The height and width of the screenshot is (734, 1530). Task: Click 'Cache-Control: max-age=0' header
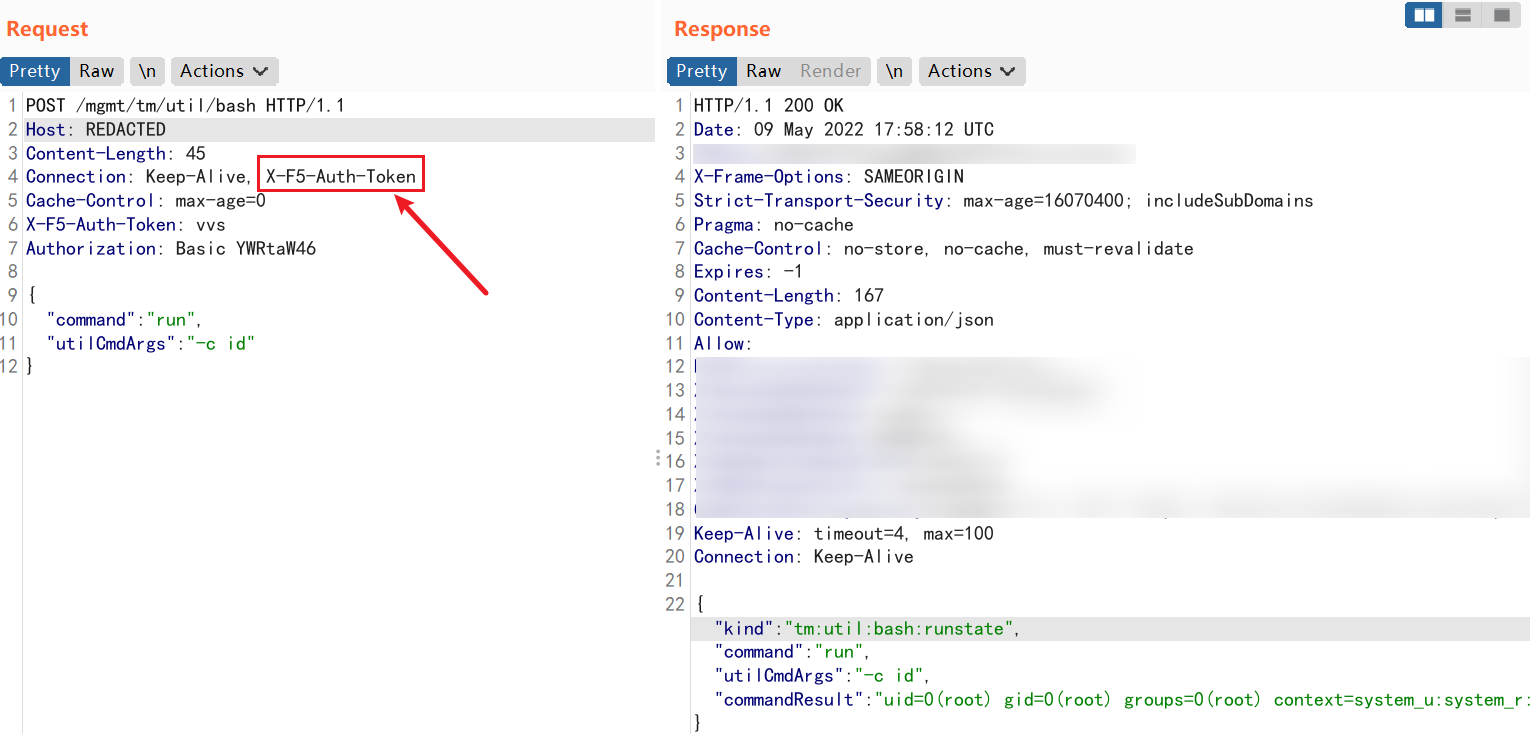146,200
